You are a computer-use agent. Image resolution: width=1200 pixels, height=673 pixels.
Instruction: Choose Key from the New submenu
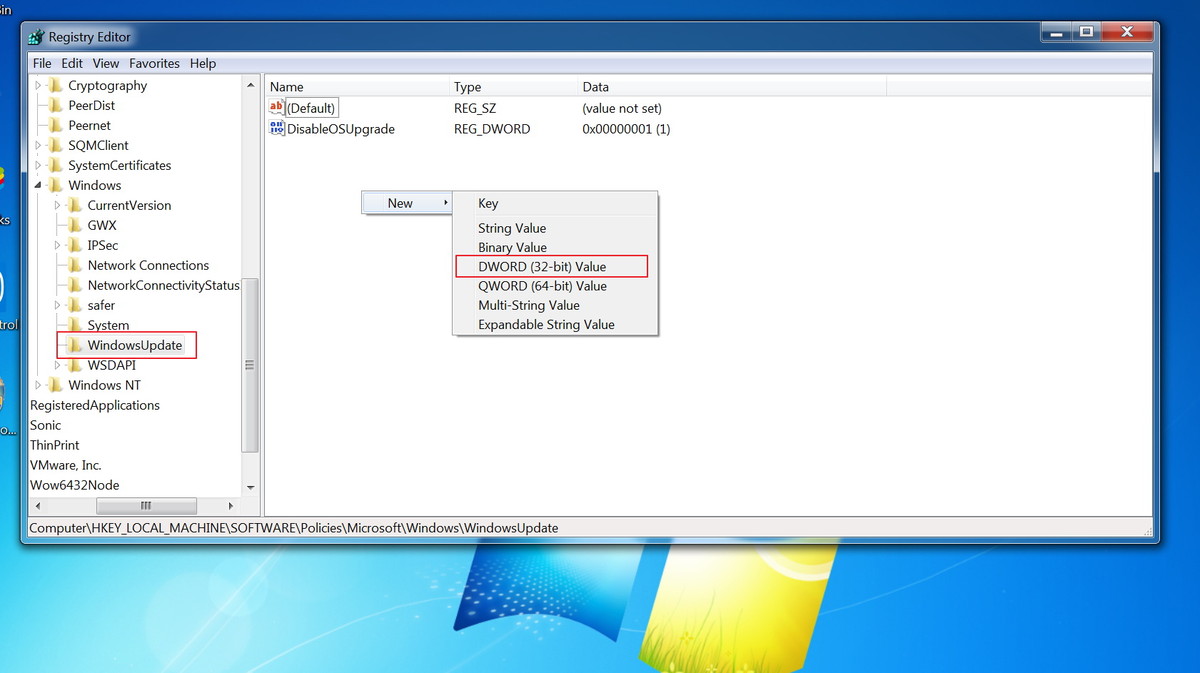(555, 203)
